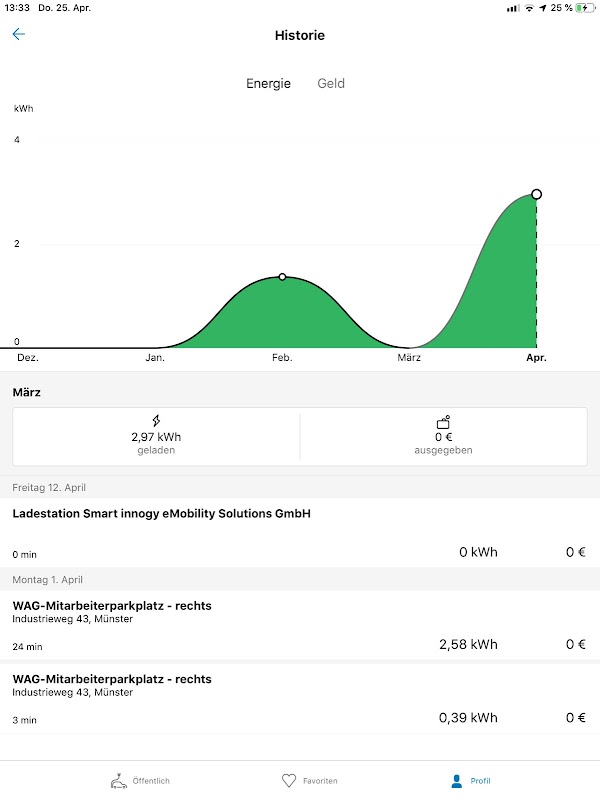
Task: Open Öffentlich charging map icon
Action: pyautogui.click(x=119, y=781)
